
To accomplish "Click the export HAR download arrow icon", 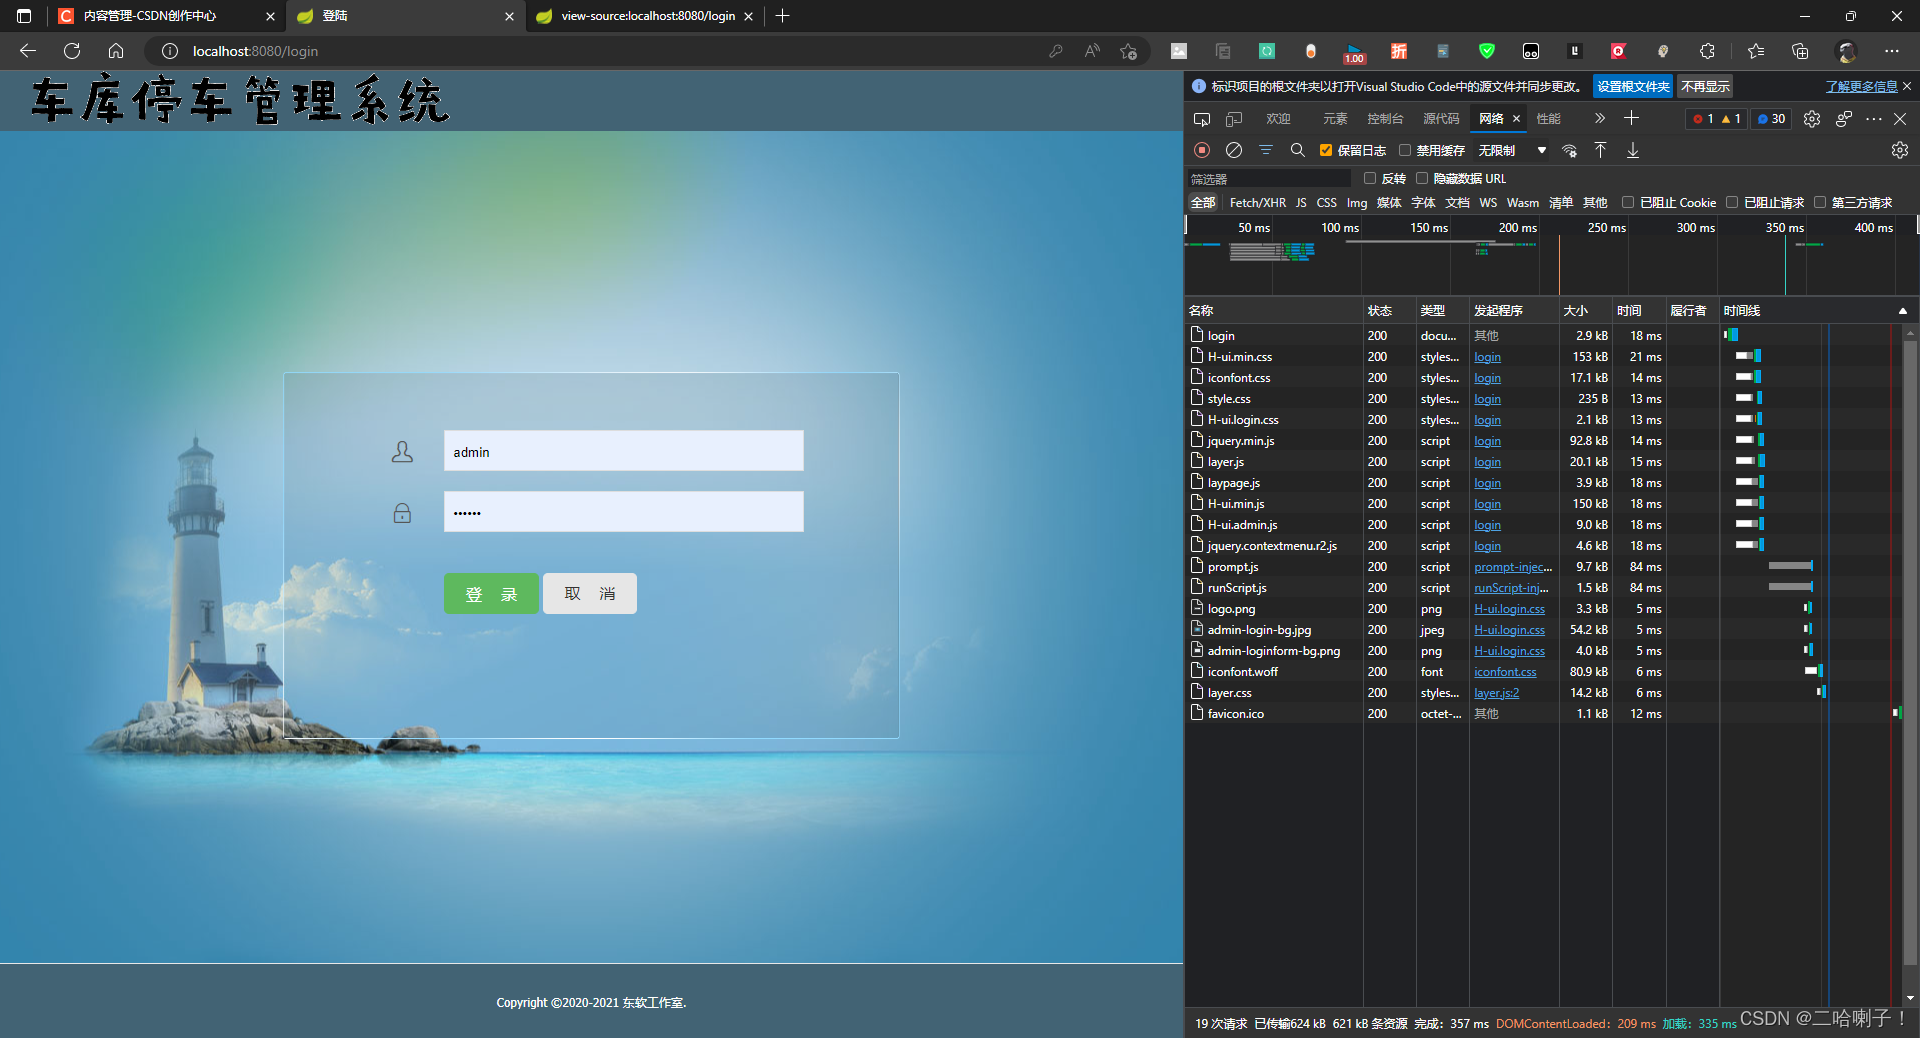I will click(x=1632, y=150).
